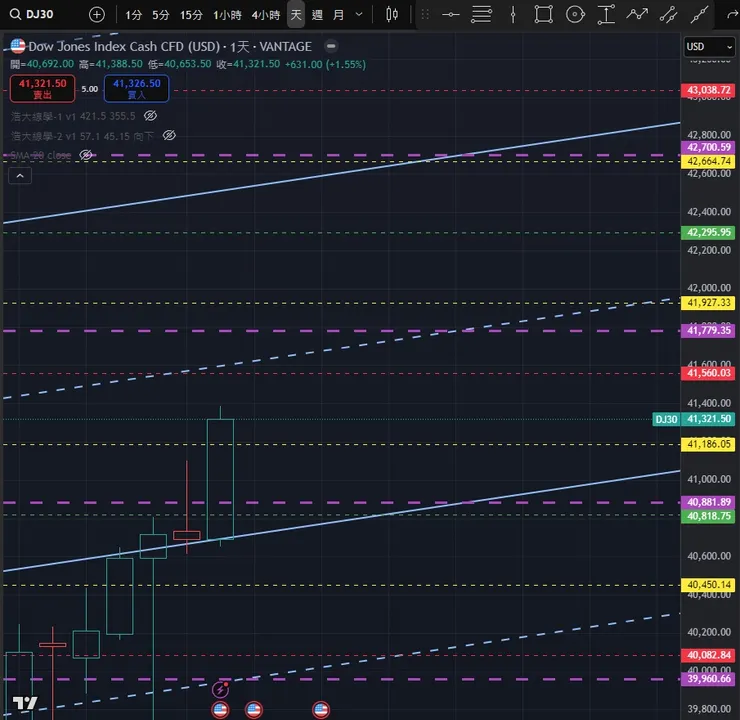Click the red 賣出 sell button
The height and width of the screenshot is (720, 740).
42,89
